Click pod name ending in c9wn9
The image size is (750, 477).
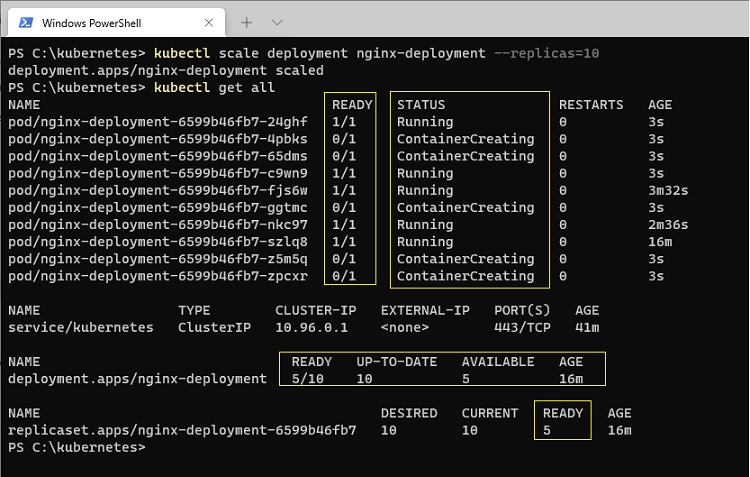pyautogui.click(x=158, y=173)
